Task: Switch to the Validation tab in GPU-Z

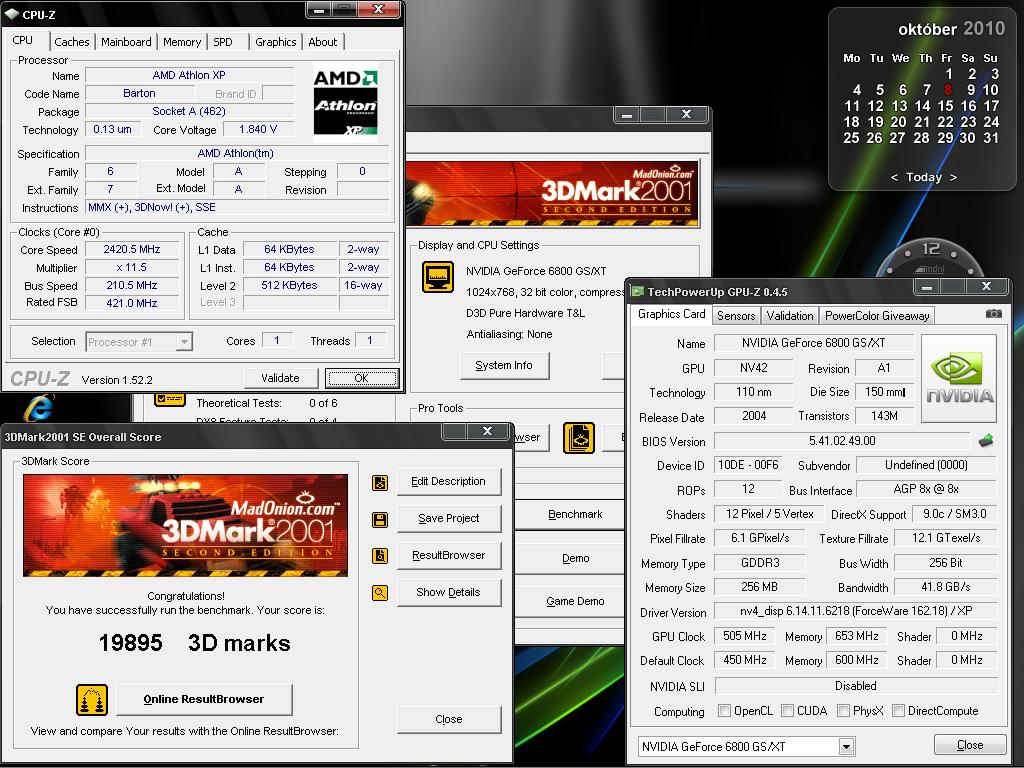Action: (x=790, y=315)
